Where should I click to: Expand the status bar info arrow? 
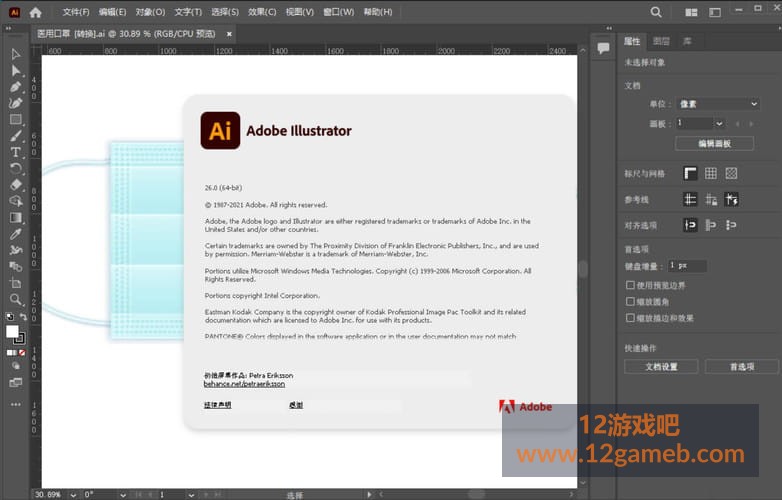pyautogui.click(x=369, y=495)
